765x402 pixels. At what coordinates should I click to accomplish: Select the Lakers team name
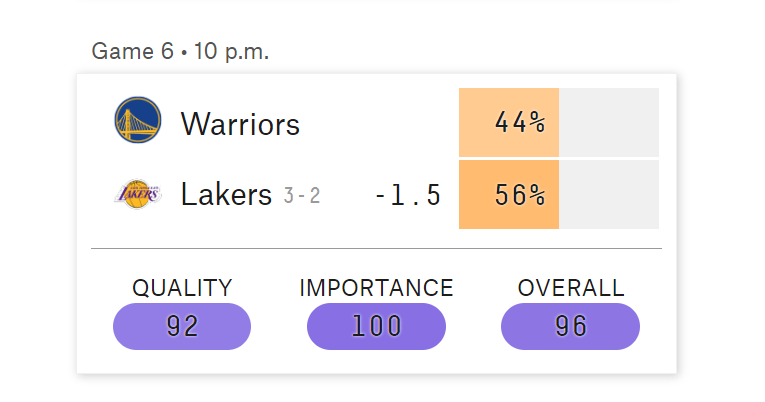[x=226, y=194]
